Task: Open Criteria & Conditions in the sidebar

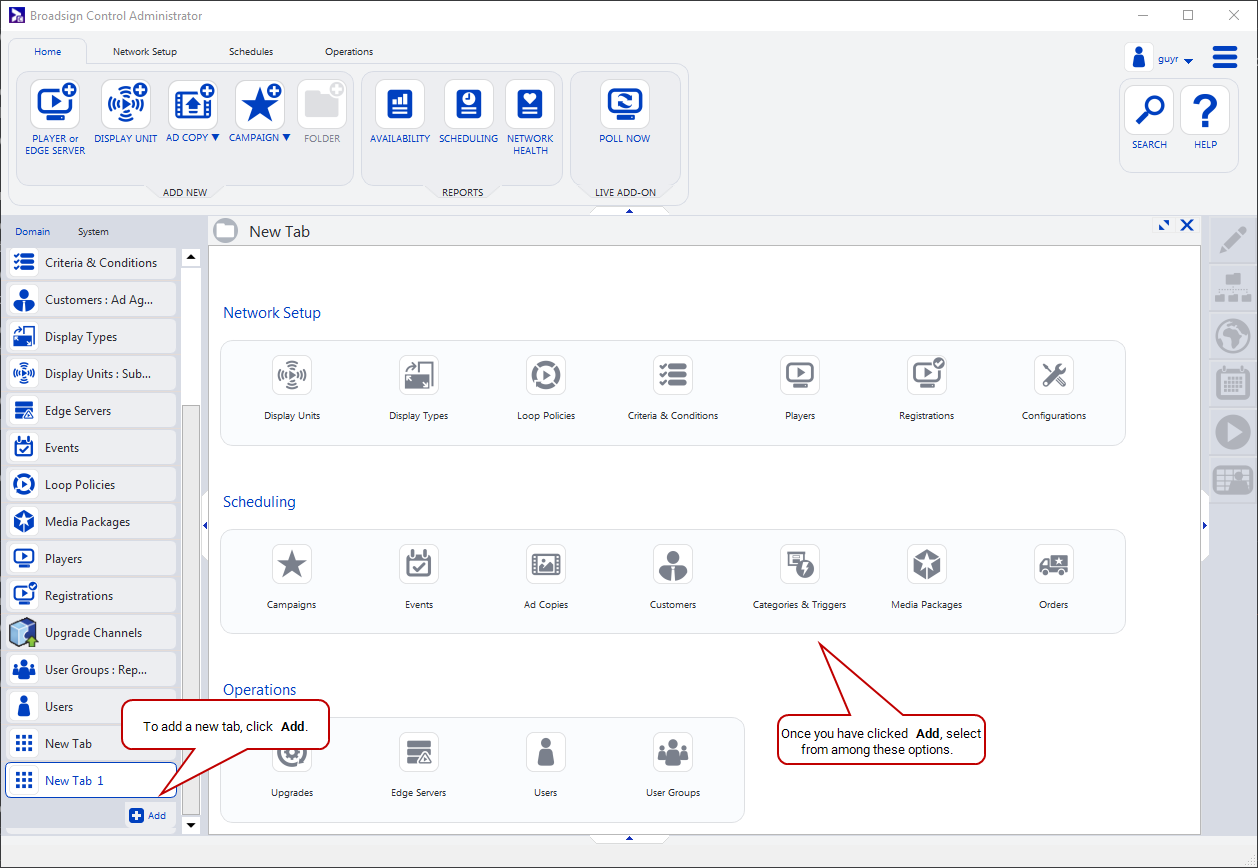Action: (x=91, y=263)
